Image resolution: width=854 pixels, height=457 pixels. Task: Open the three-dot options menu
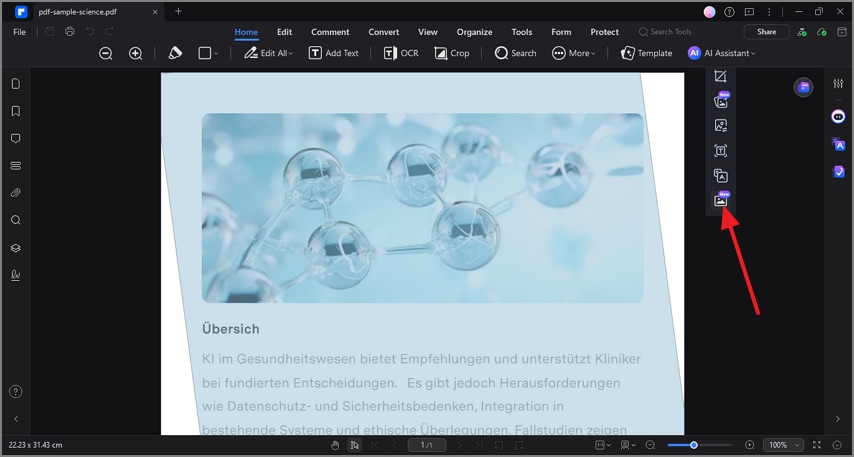769,11
